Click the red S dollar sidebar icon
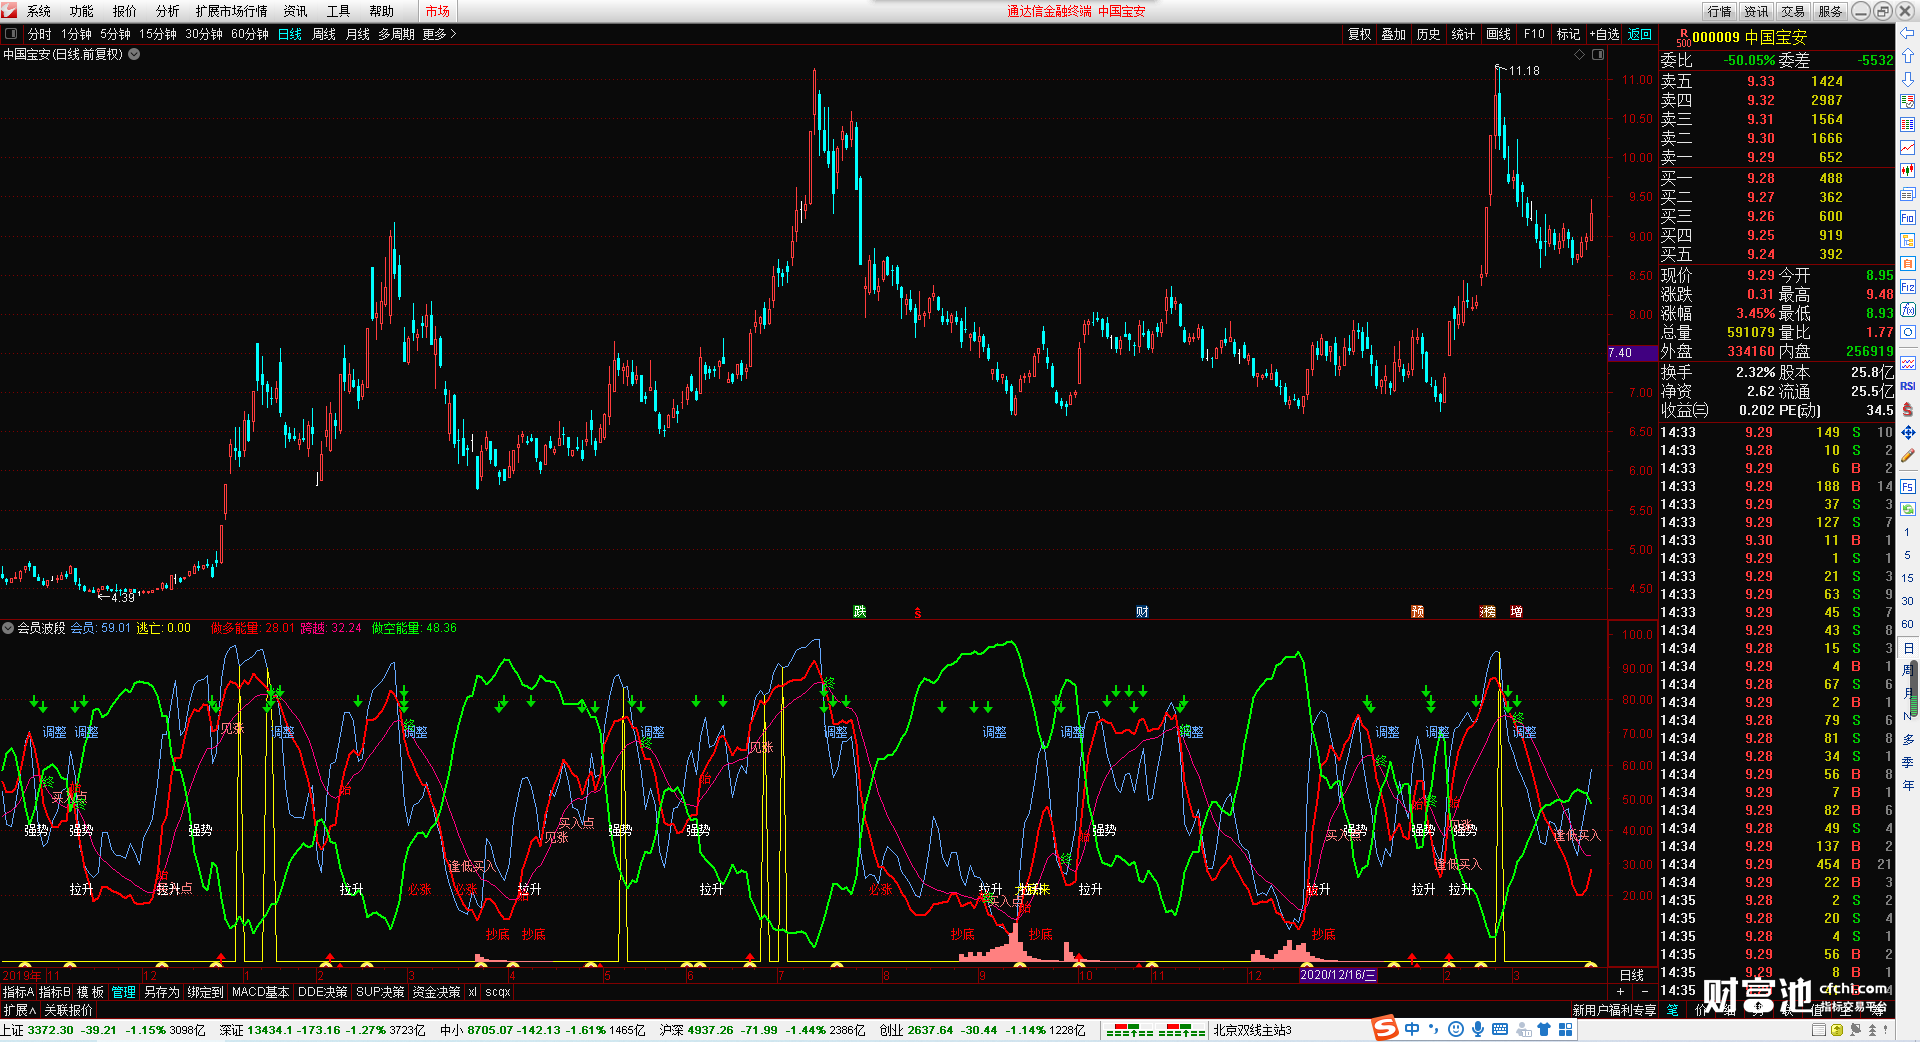The image size is (1920, 1042). click(1907, 409)
